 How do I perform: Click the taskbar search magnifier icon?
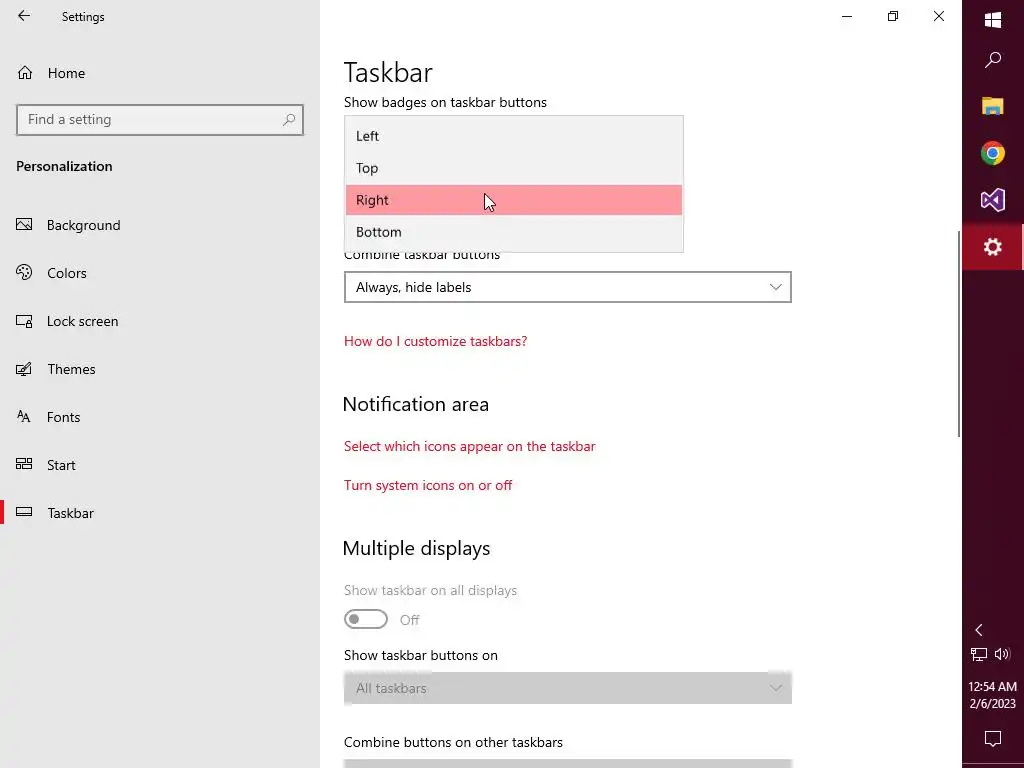coord(993,60)
